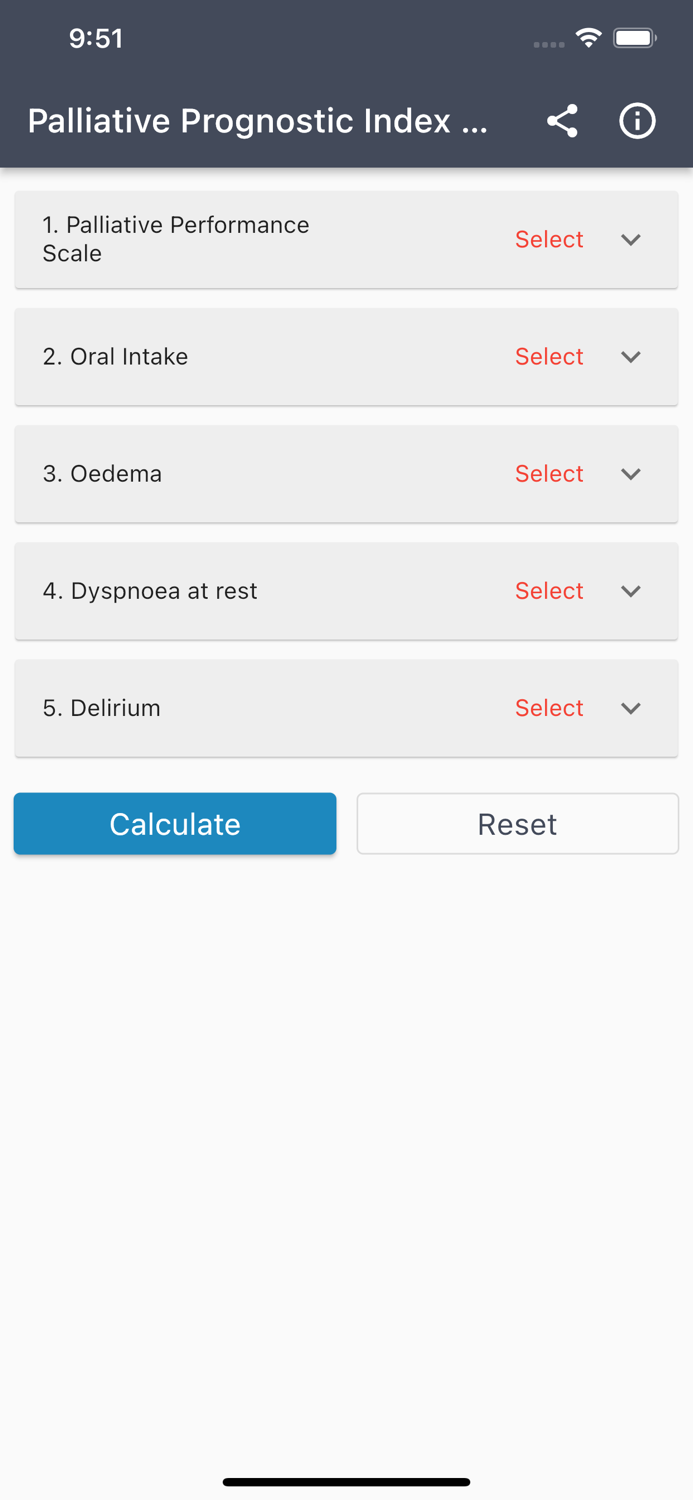Tap the battery status icon
This screenshot has width=693, height=1500.
[635, 38]
